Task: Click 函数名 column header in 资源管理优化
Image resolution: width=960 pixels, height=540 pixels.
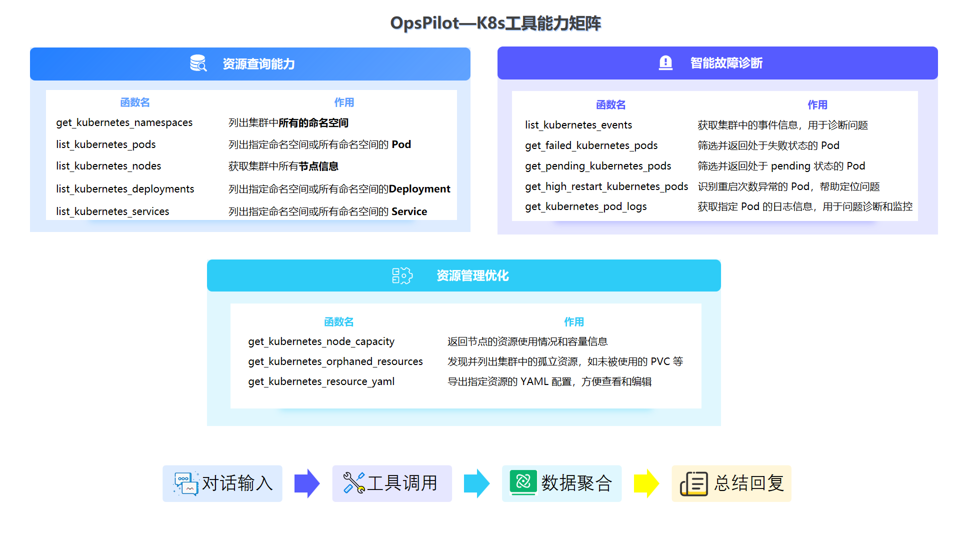Action: tap(339, 322)
